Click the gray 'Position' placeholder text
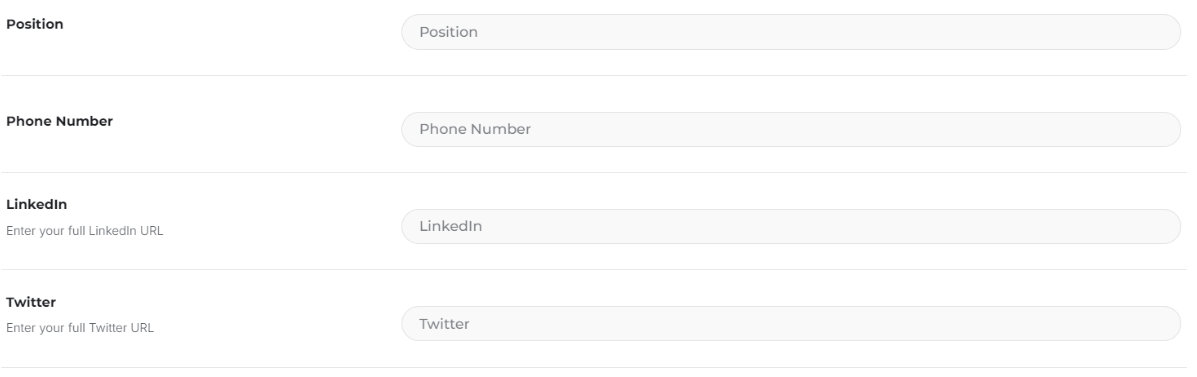The width and height of the screenshot is (1197, 377). pos(448,32)
